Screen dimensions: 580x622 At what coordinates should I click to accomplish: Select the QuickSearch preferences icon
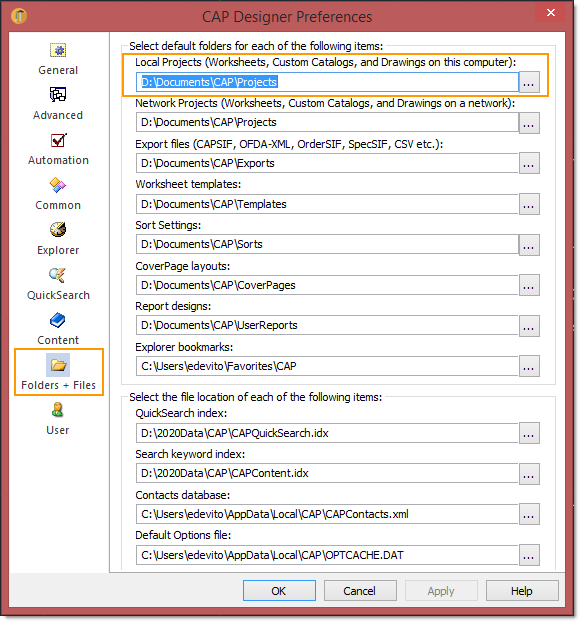pyautogui.click(x=58, y=275)
